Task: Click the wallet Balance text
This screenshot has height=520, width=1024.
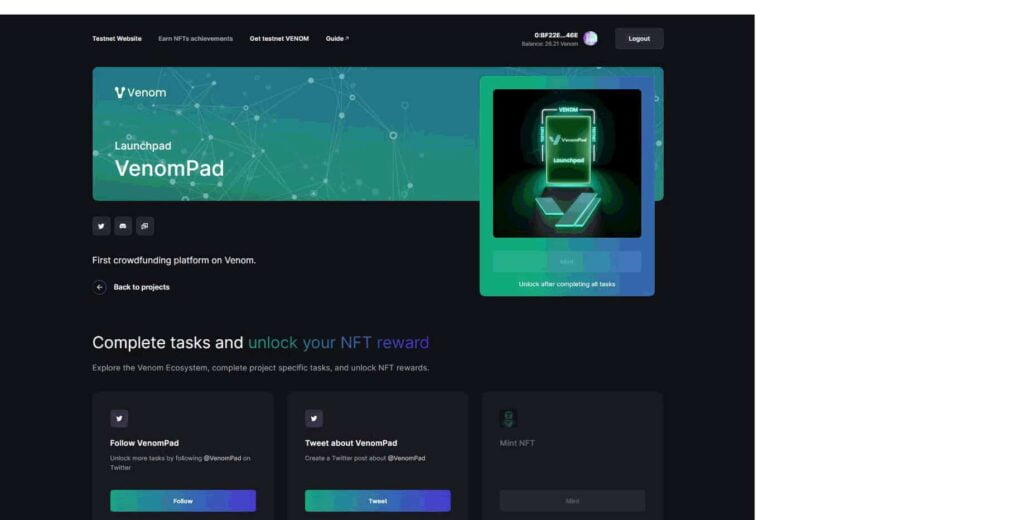Action: pyautogui.click(x=549, y=44)
